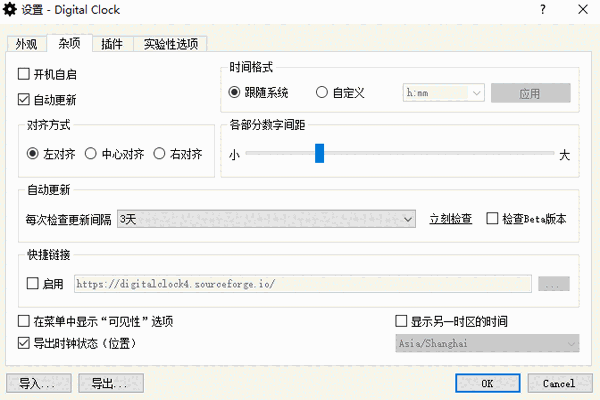Click the gear icon in the title bar
The image size is (600, 400).
(x=10, y=9)
